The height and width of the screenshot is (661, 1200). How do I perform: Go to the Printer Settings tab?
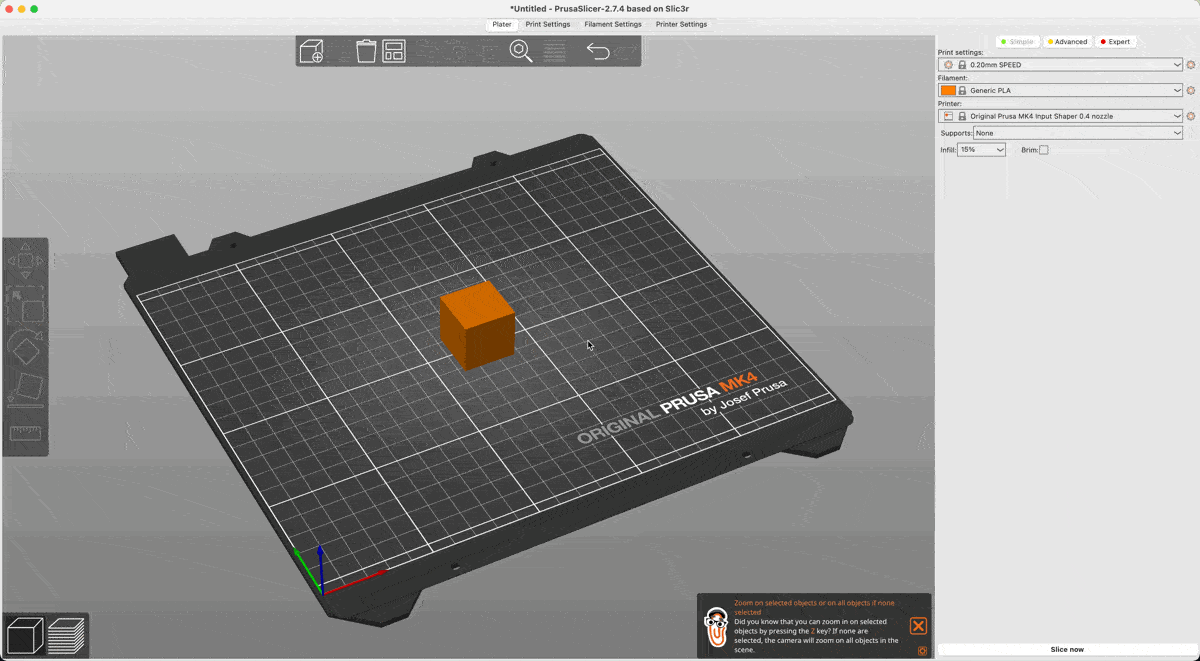[681, 24]
